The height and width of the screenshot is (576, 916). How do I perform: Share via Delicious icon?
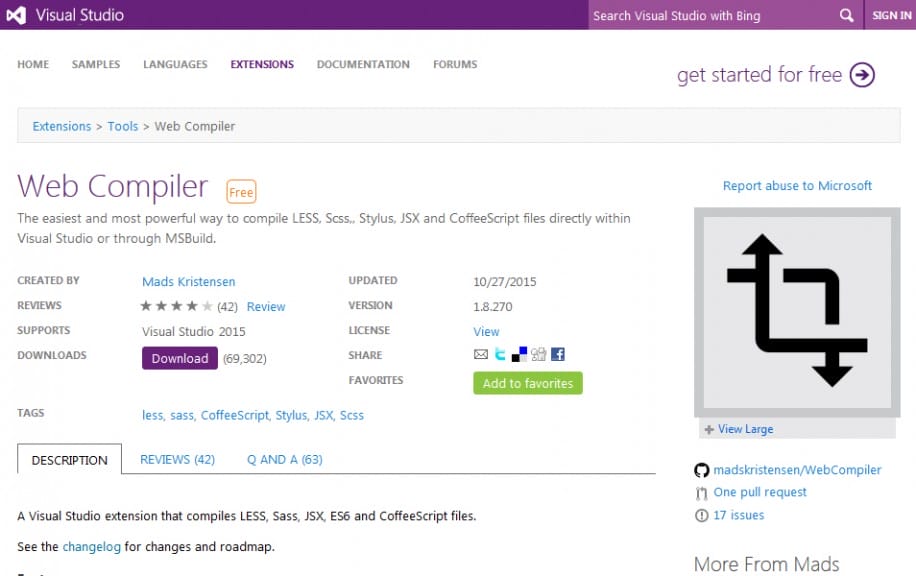(519, 354)
